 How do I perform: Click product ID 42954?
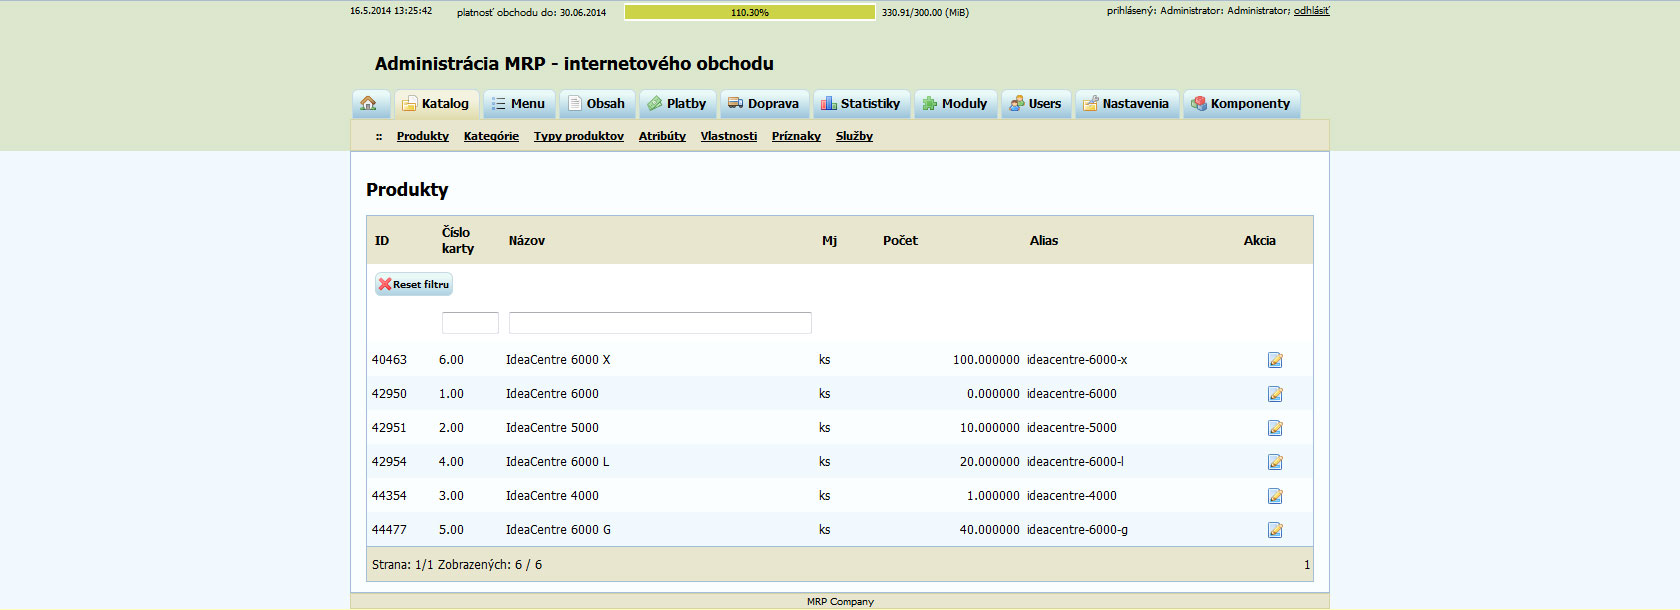click(390, 462)
